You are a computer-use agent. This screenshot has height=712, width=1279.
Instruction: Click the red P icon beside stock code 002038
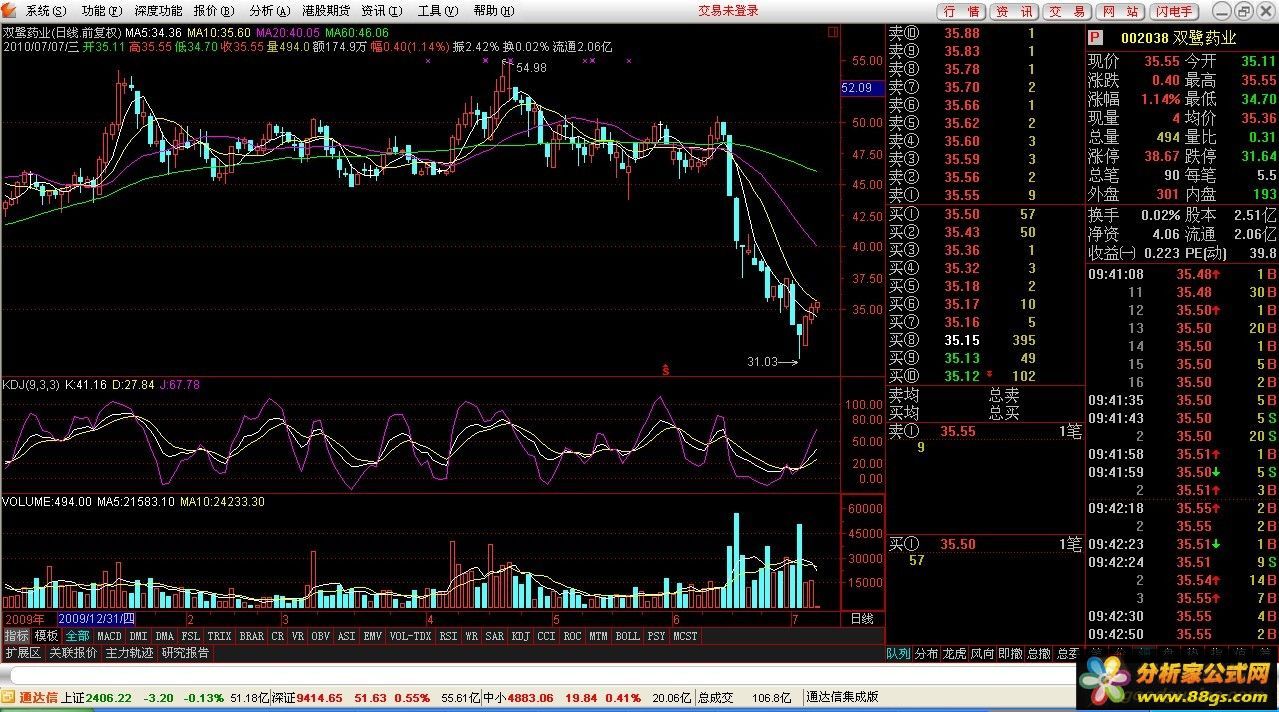tap(1095, 38)
